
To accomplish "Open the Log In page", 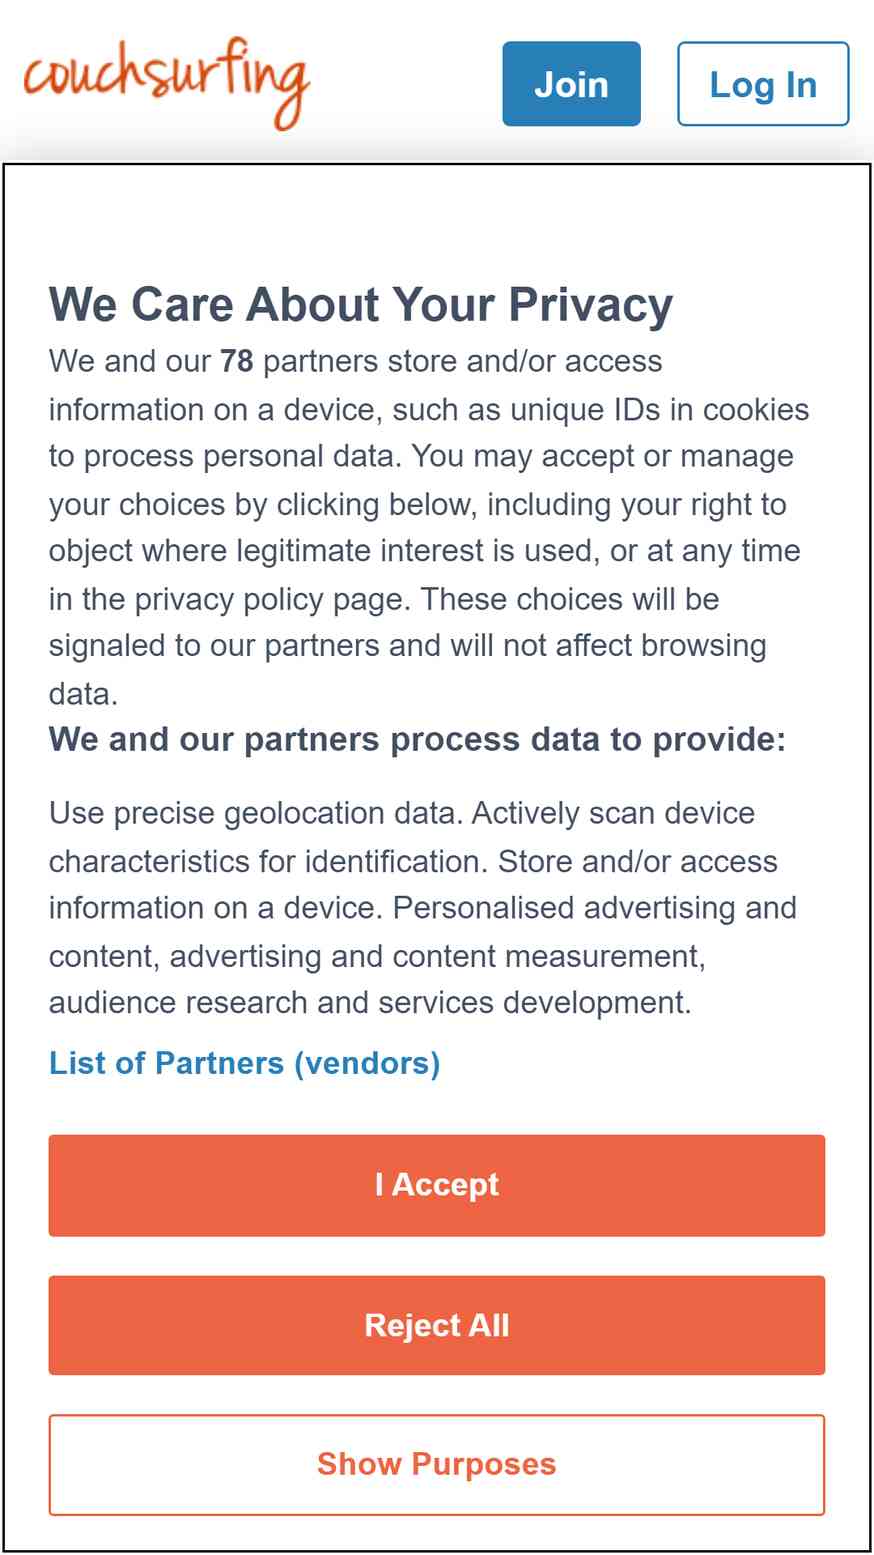I will pyautogui.click(x=763, y=84).
